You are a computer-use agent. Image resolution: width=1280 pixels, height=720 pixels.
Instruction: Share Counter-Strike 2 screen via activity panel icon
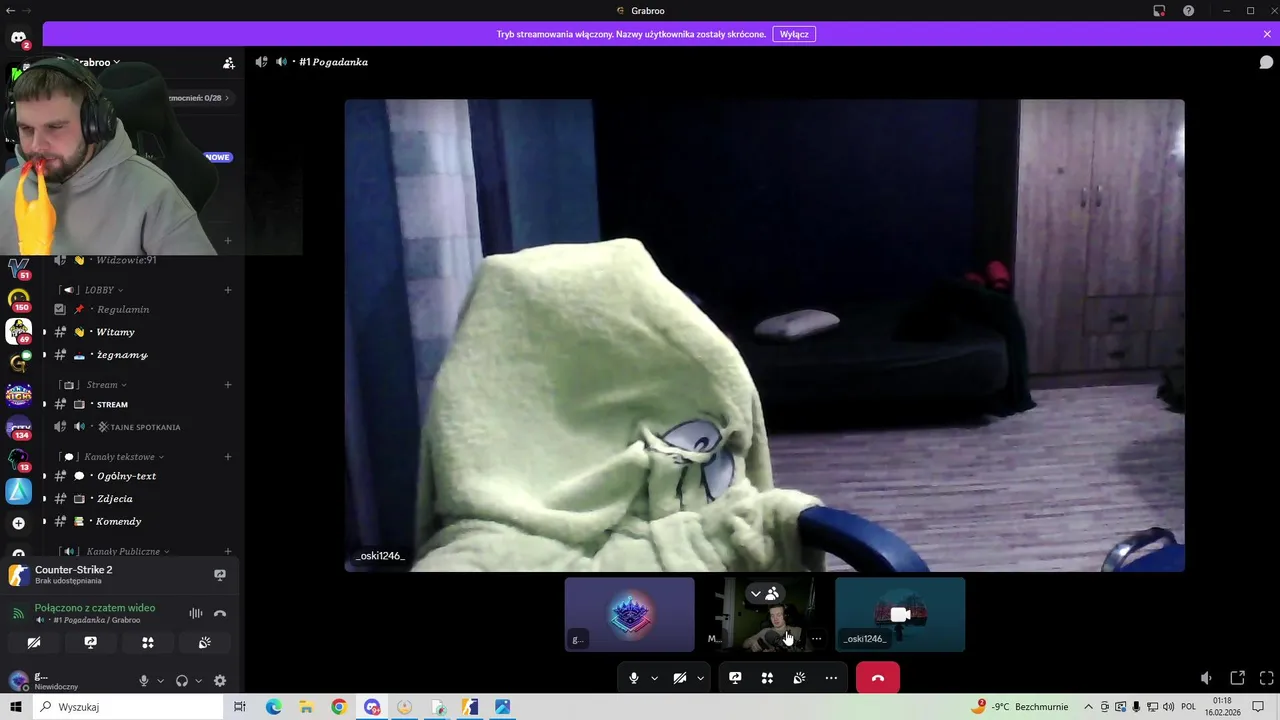(220, 575)
